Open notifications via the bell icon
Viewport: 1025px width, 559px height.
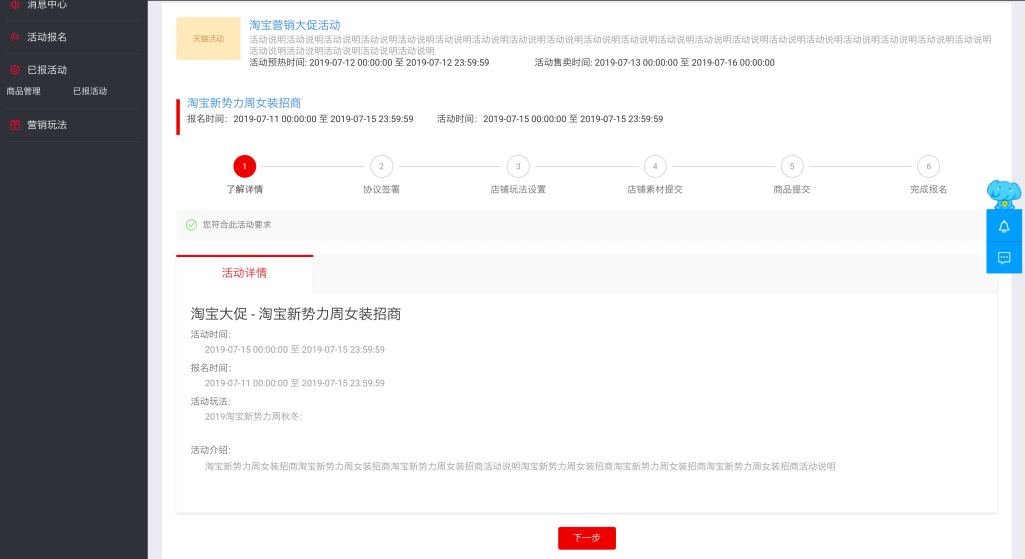click(x=1004, y=226)
